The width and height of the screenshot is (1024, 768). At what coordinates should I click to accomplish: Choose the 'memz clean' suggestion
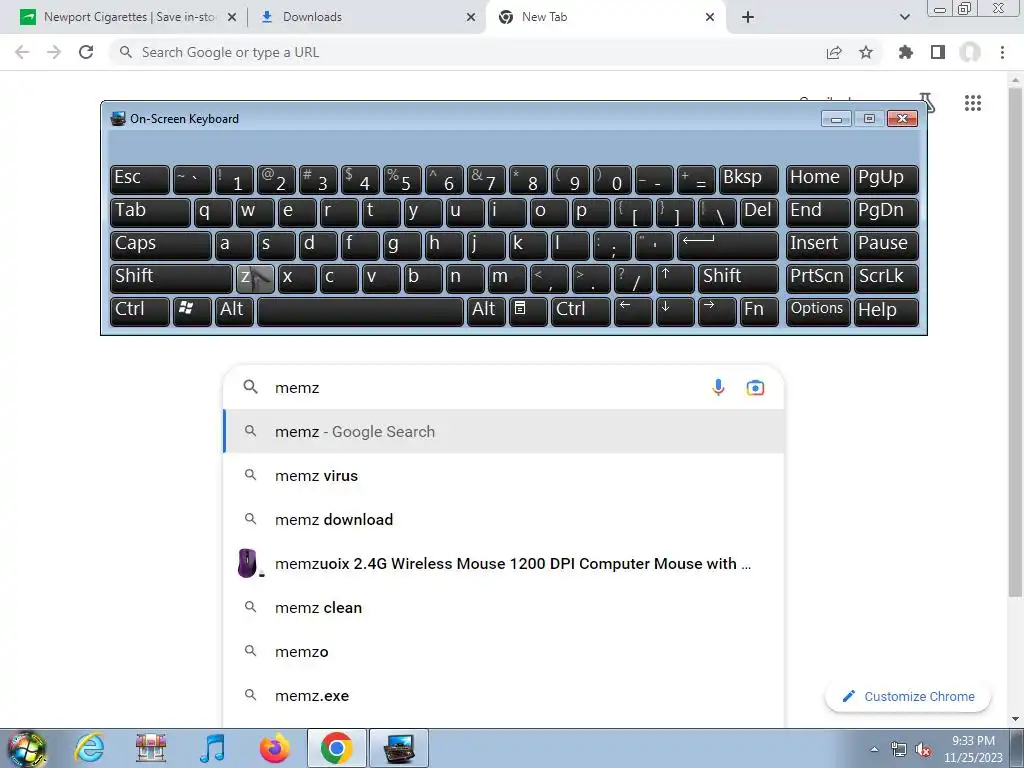coord(504,607)
